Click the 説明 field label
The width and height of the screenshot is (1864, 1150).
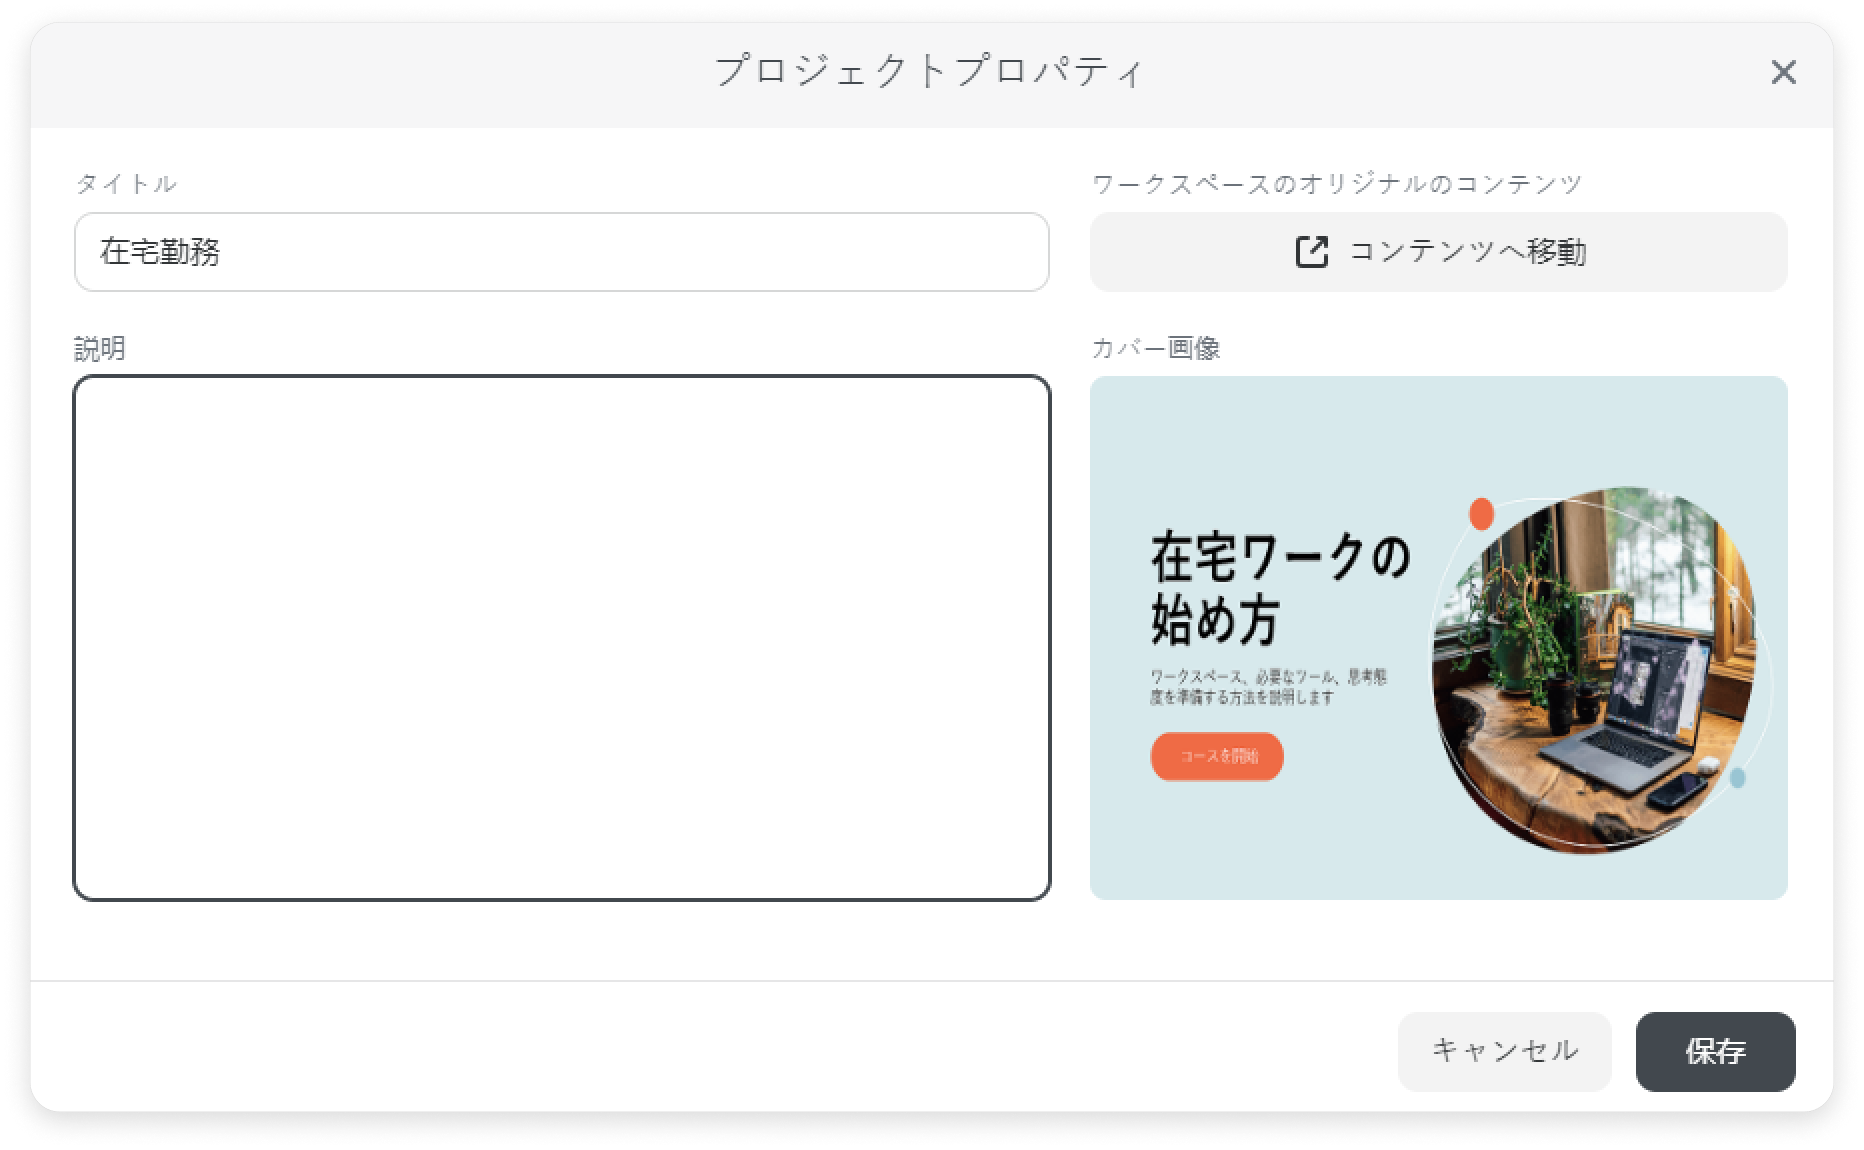pos(100,348)
